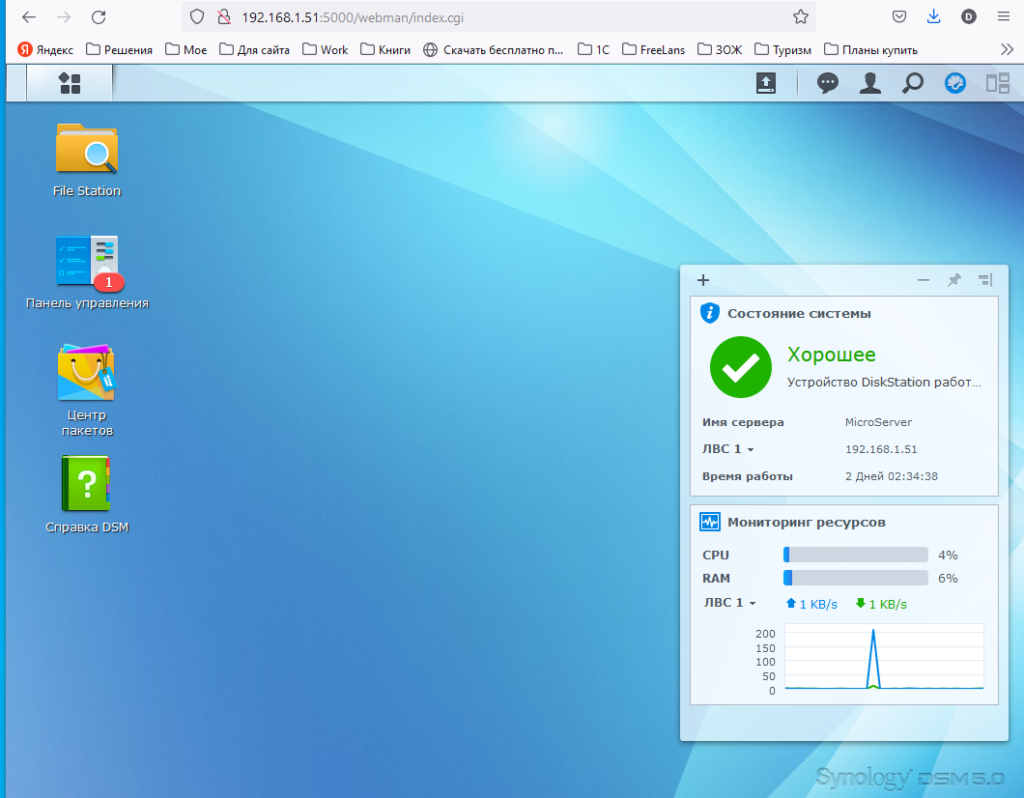1024x798 pixels.
Task: Click the tracking protection shield icon
Action: (x=197, y=17)
